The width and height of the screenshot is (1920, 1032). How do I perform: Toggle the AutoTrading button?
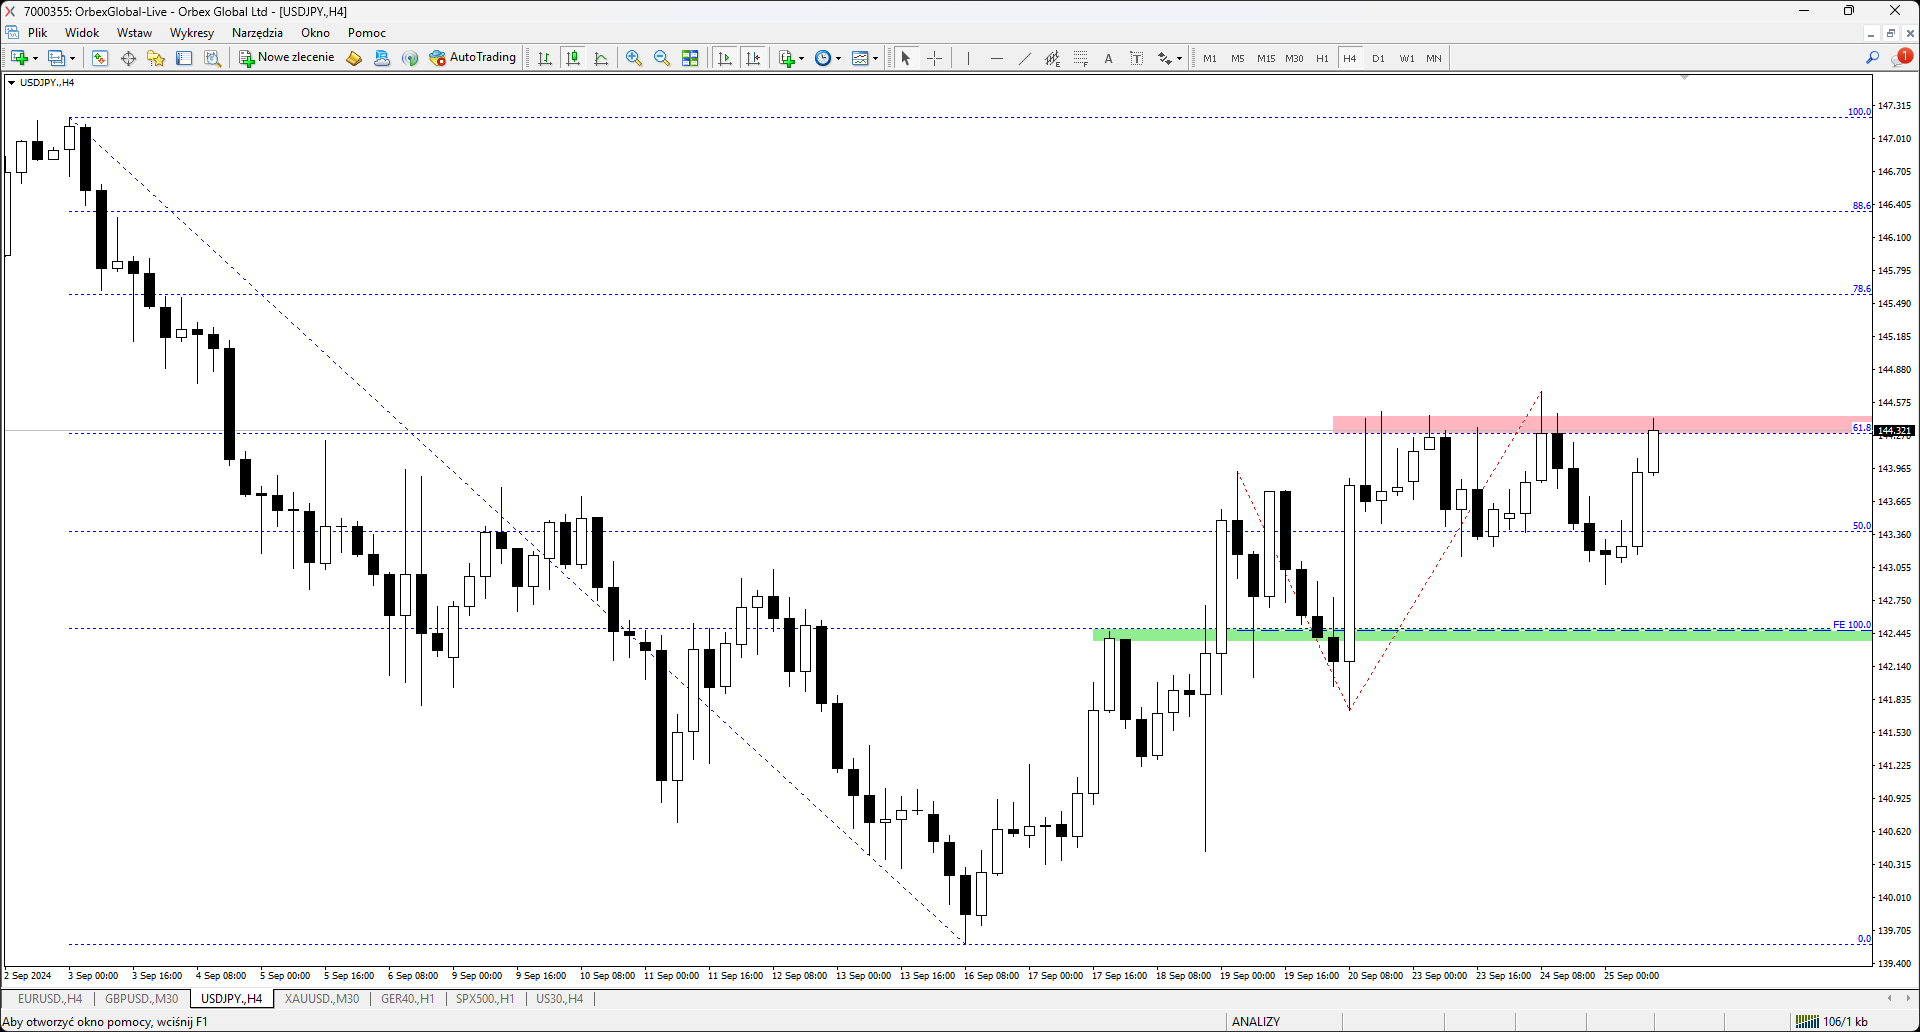473,58
